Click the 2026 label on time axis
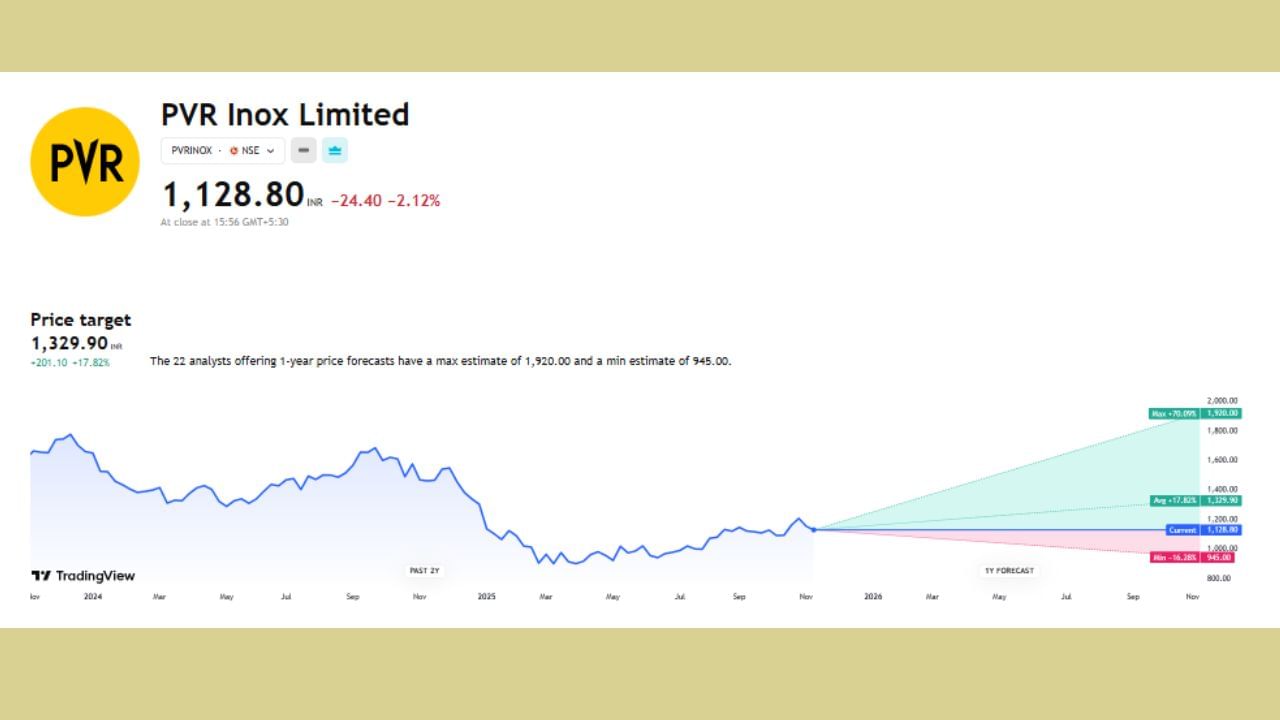Screen dimensions: 1280x720 pos(873,597)
